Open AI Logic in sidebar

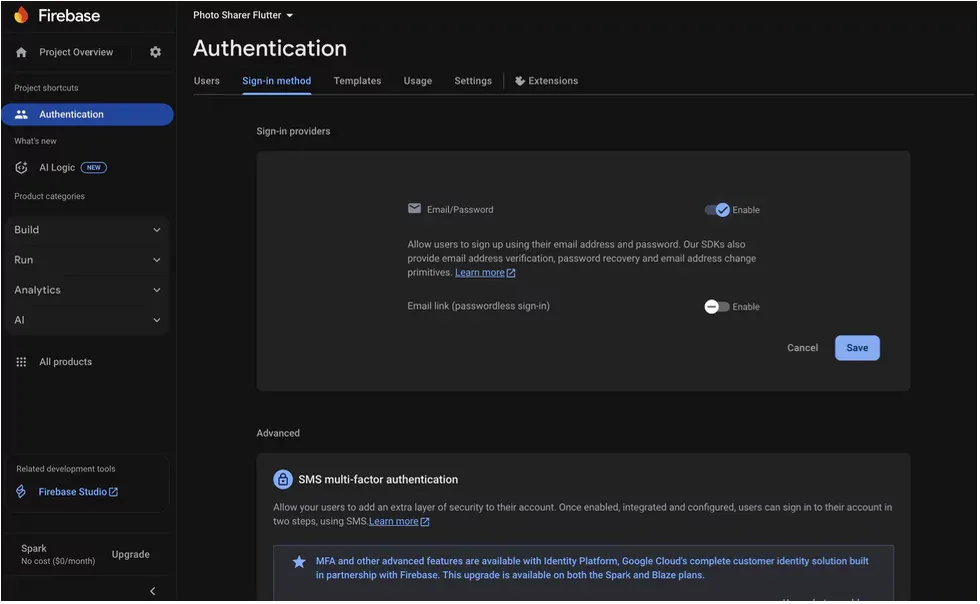point(61,168)
